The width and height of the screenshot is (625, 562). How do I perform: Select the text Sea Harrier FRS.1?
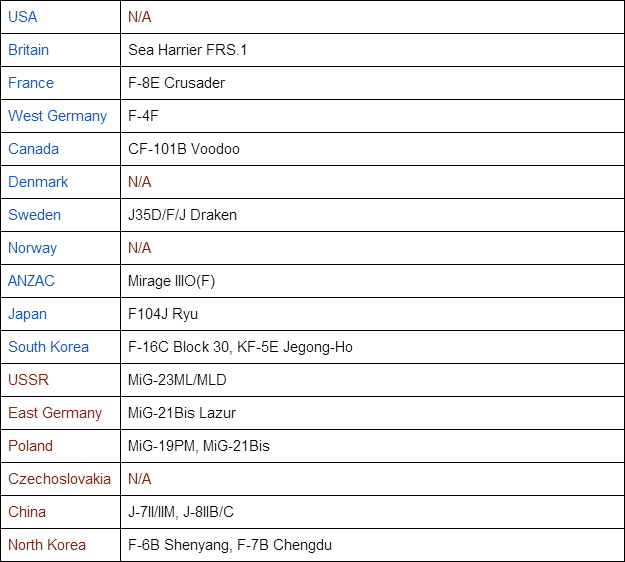coord(187,50)
